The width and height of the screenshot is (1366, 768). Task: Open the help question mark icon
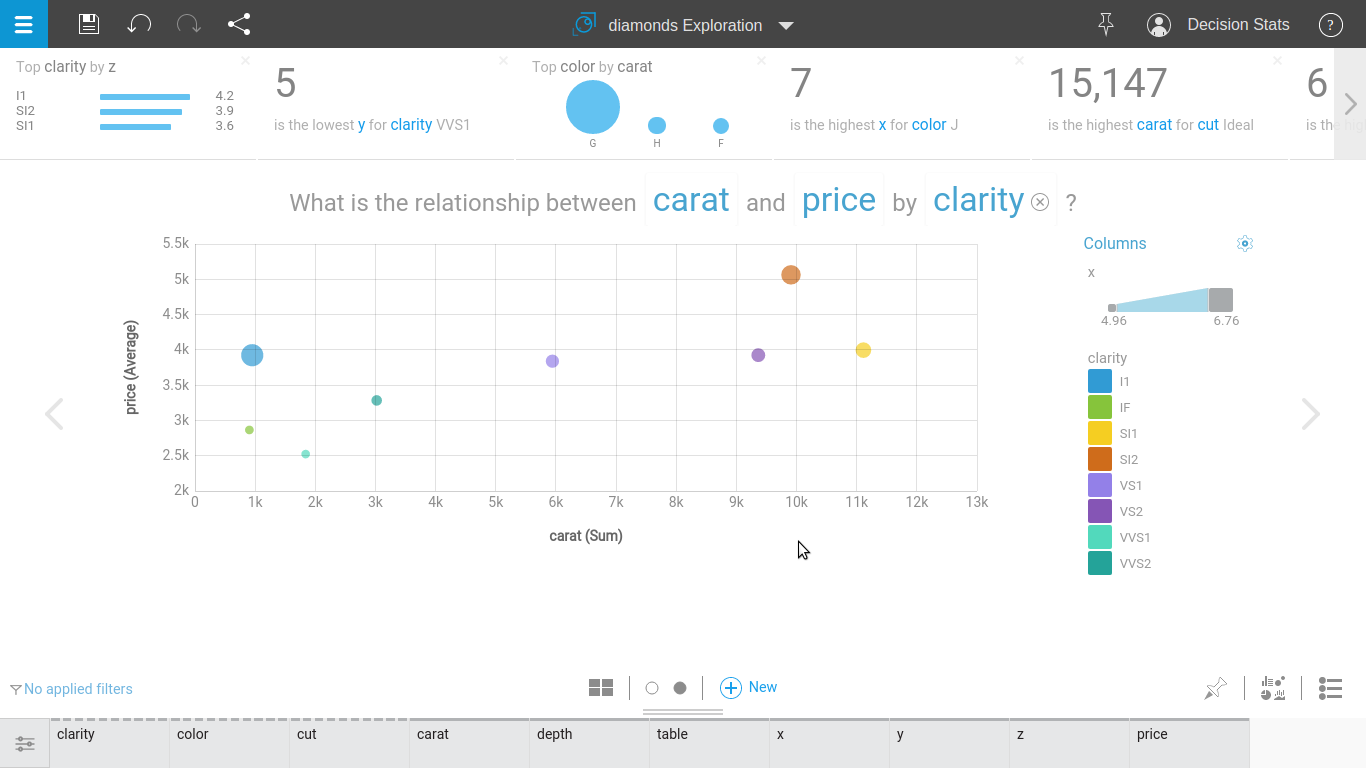(1330, 25)
